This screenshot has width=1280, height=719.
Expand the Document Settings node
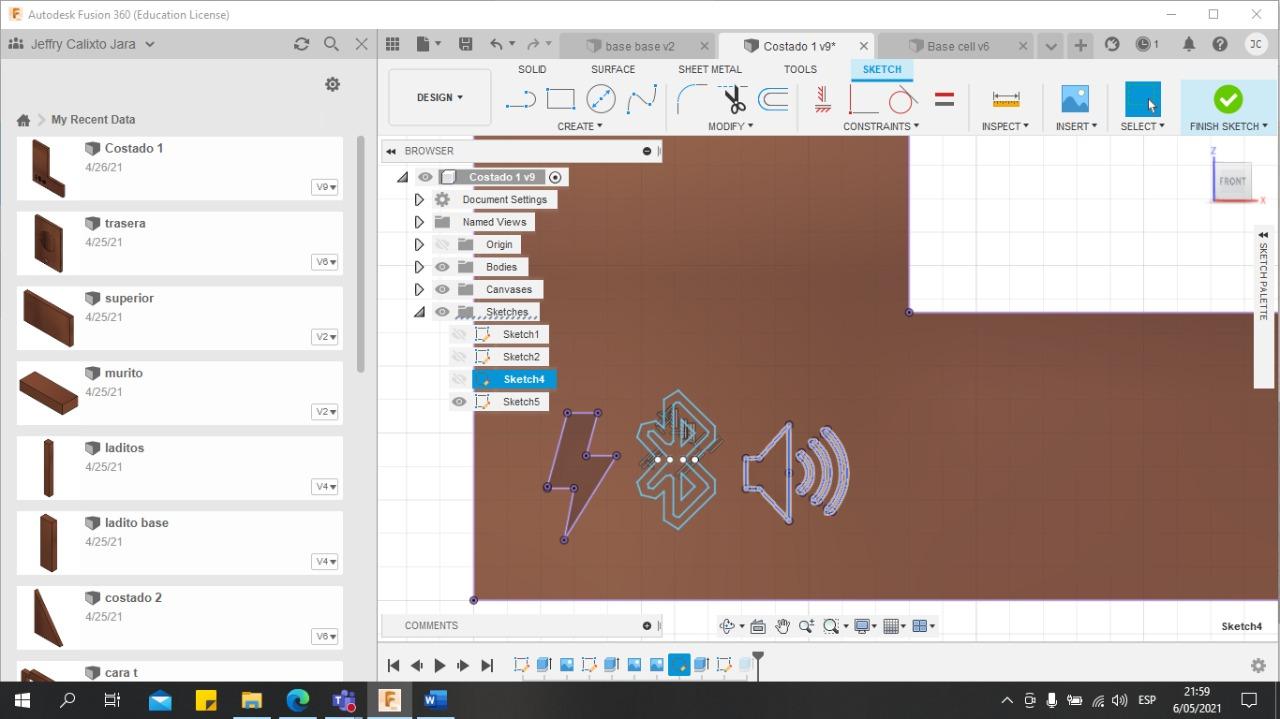point(419,199)
